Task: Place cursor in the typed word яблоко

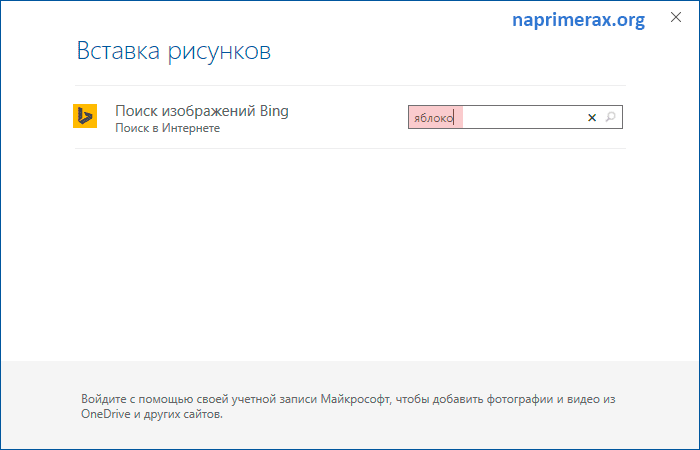Action: (x=433, y=118)
